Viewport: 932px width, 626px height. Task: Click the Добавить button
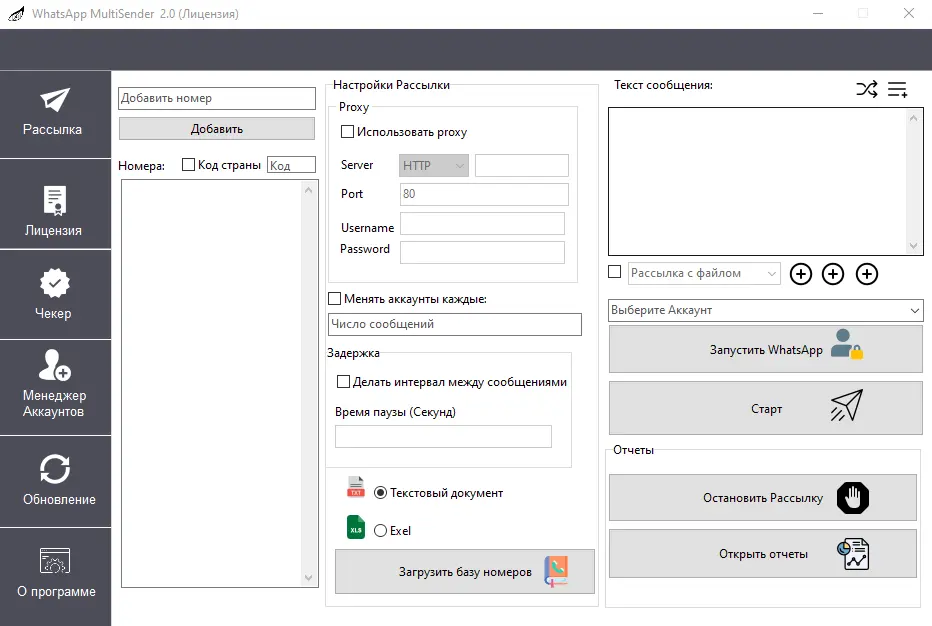pos(217,128)
